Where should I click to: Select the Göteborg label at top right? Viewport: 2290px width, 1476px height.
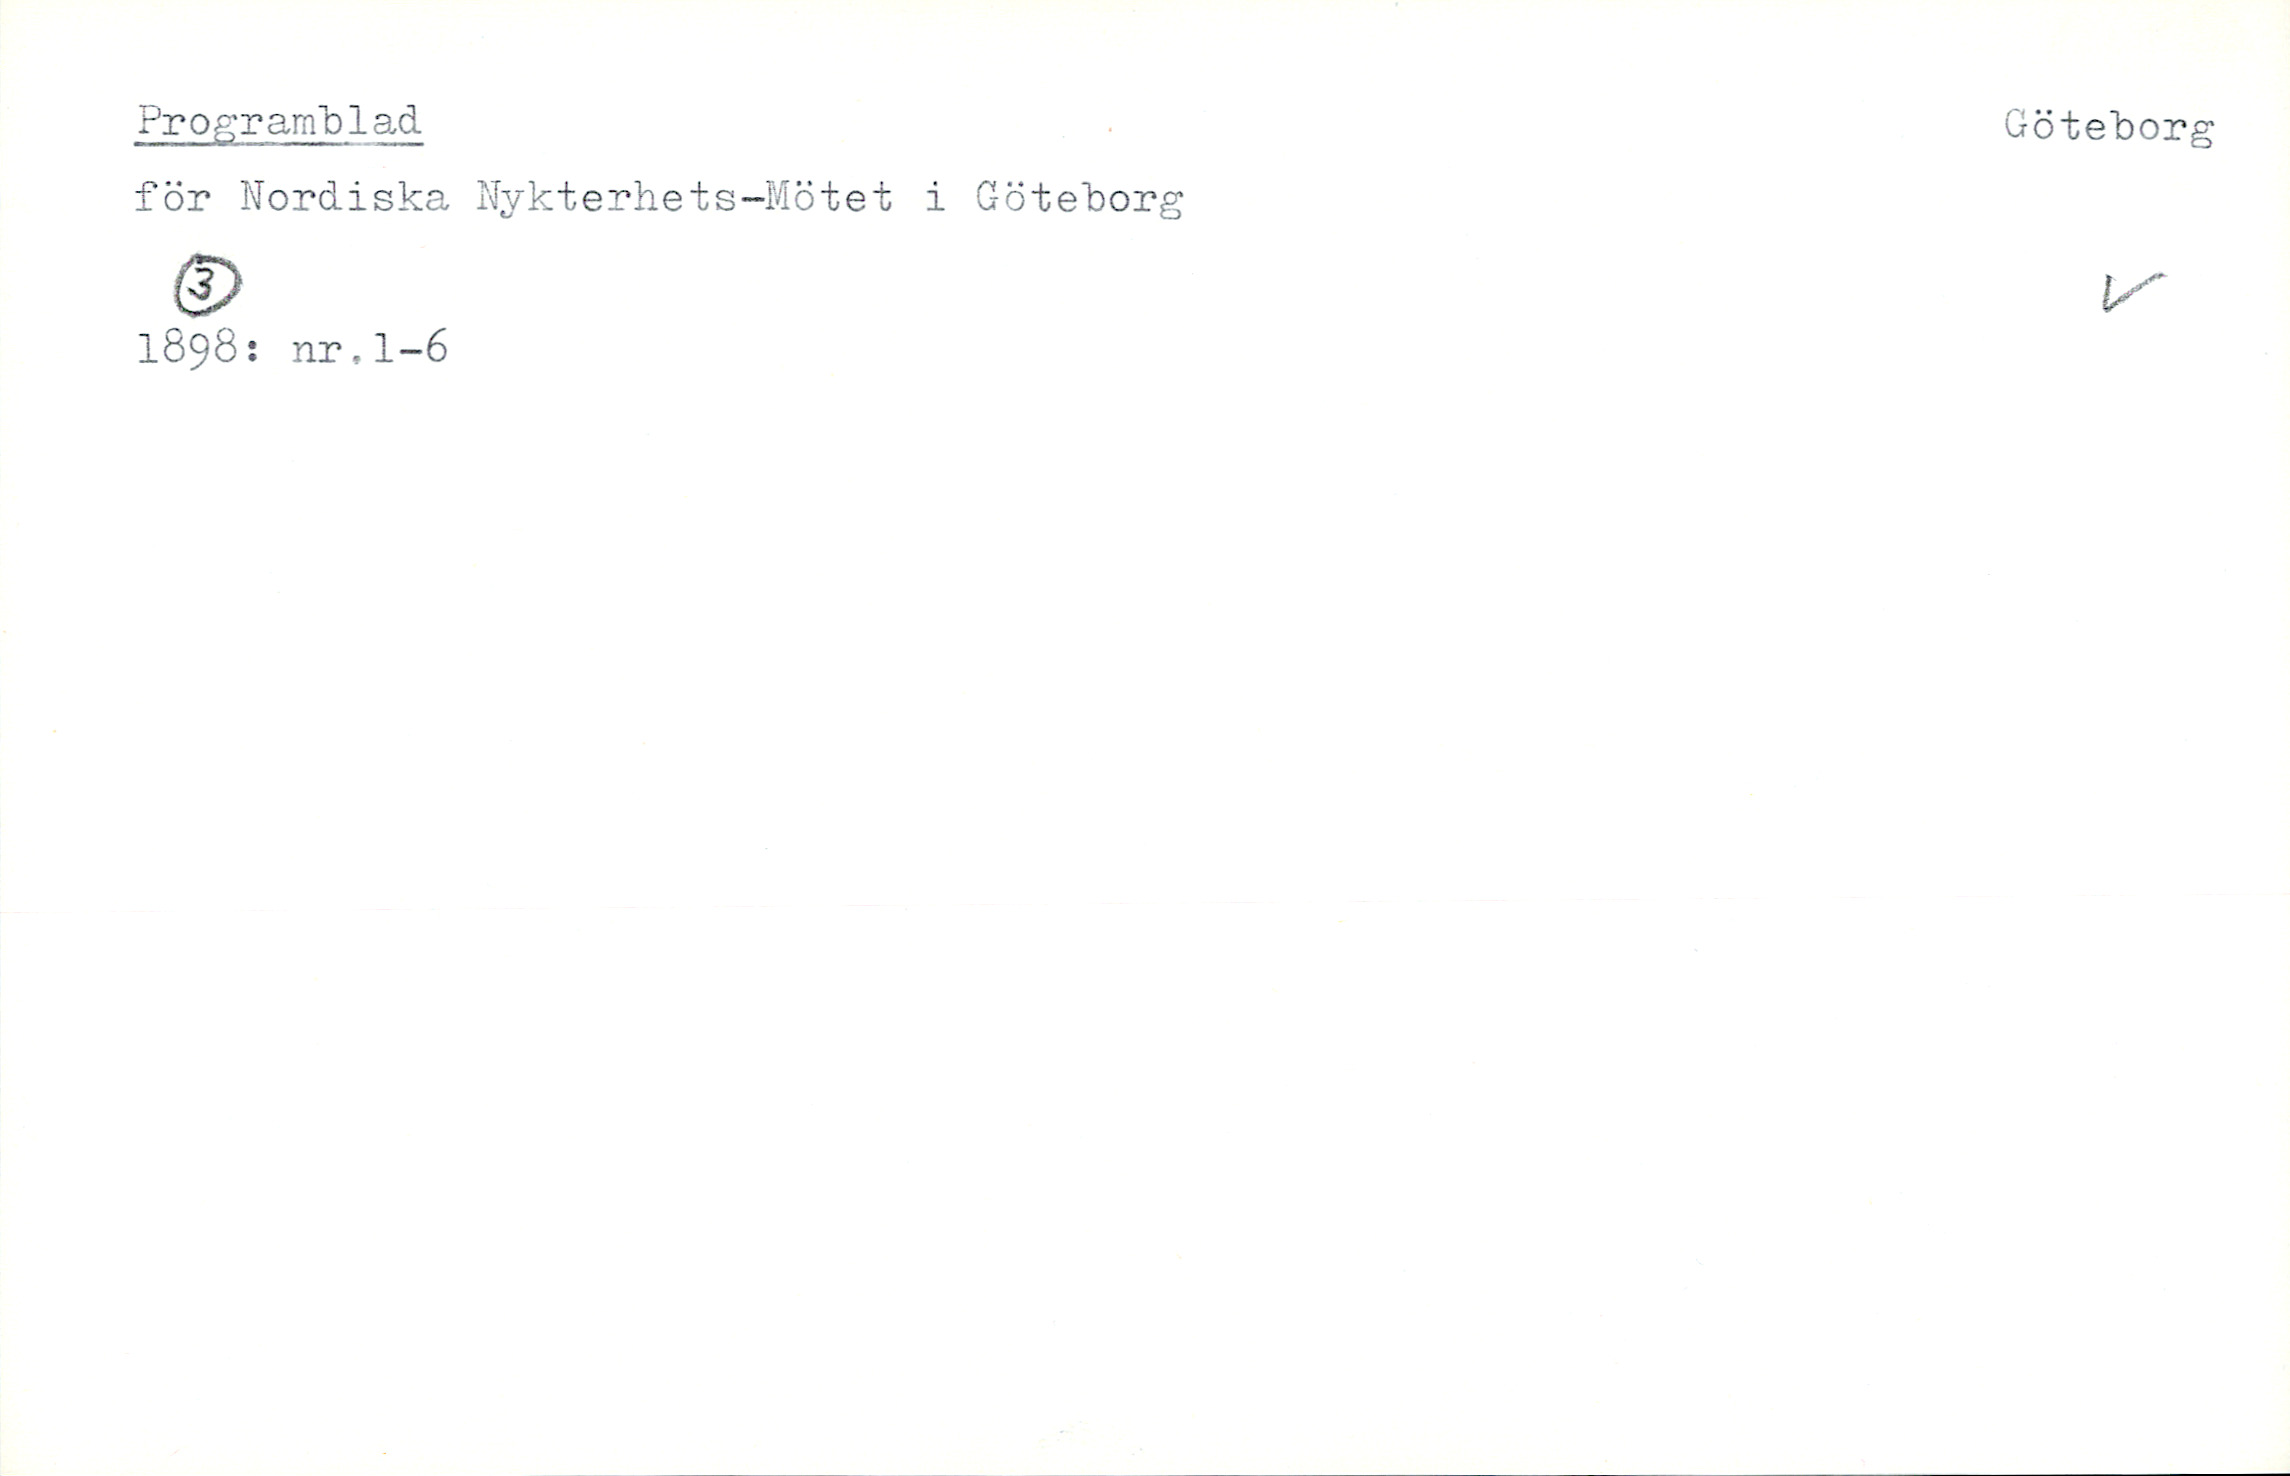coord(2109,128)
